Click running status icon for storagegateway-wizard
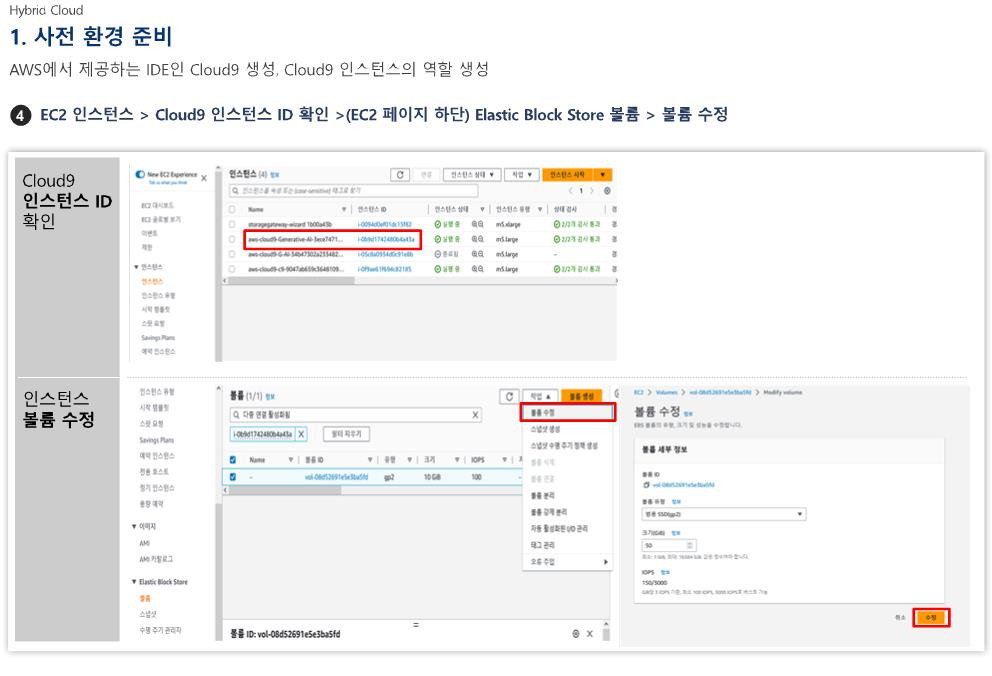This screenshot has height=676, width=992. (438, 224)
